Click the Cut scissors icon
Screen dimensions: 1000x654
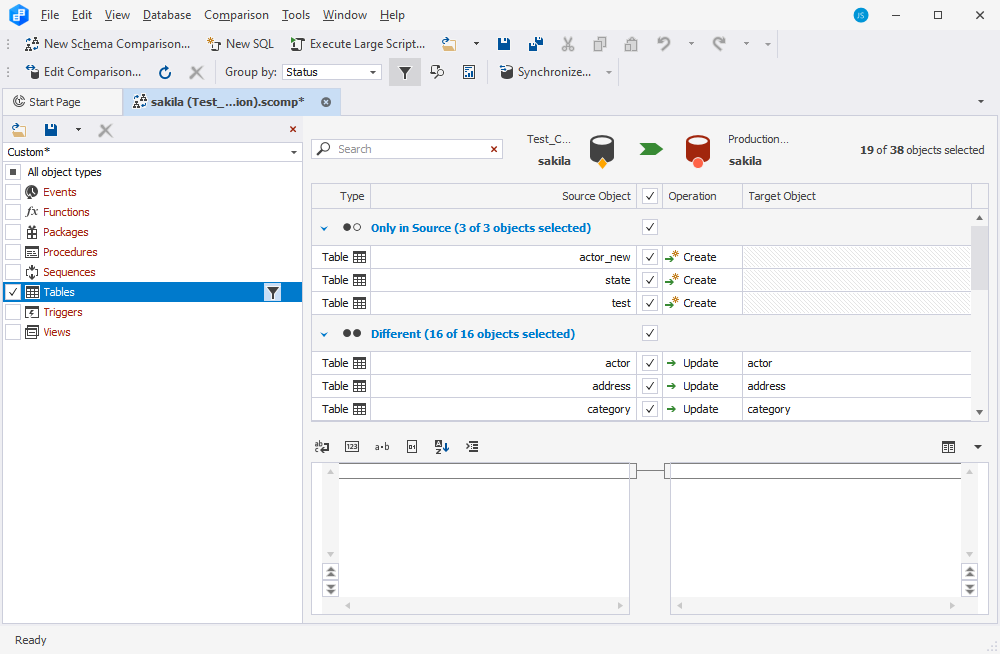tap(568, 44)
